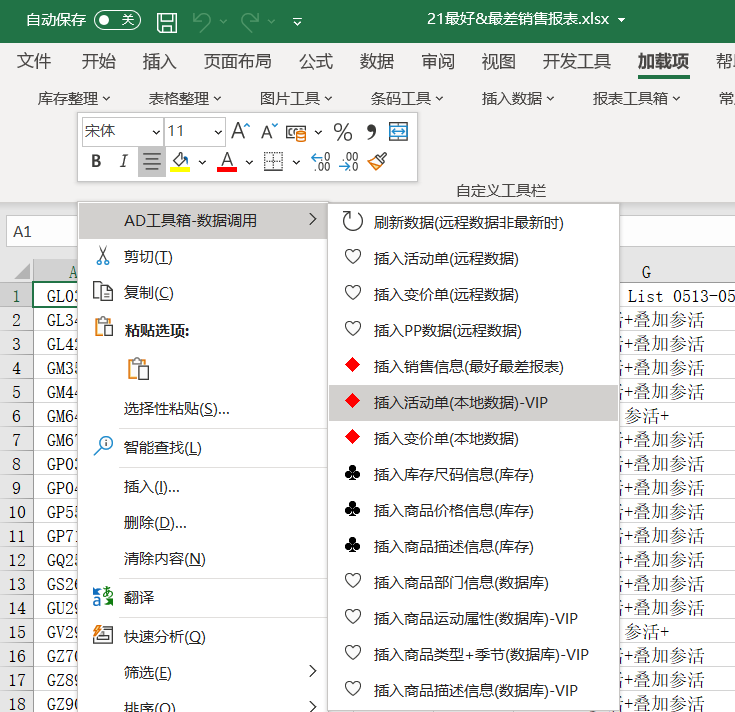Expand the 条码工具 dropdown menu

406,98
